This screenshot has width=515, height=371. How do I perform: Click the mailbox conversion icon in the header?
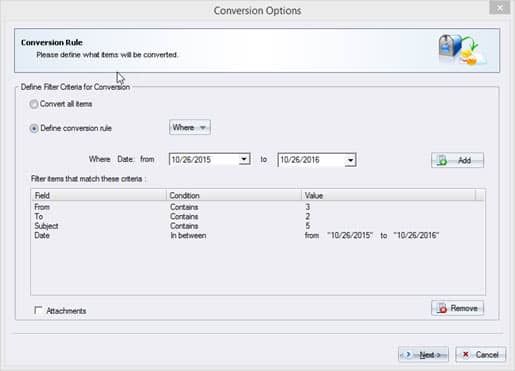(x=462, y=50)
